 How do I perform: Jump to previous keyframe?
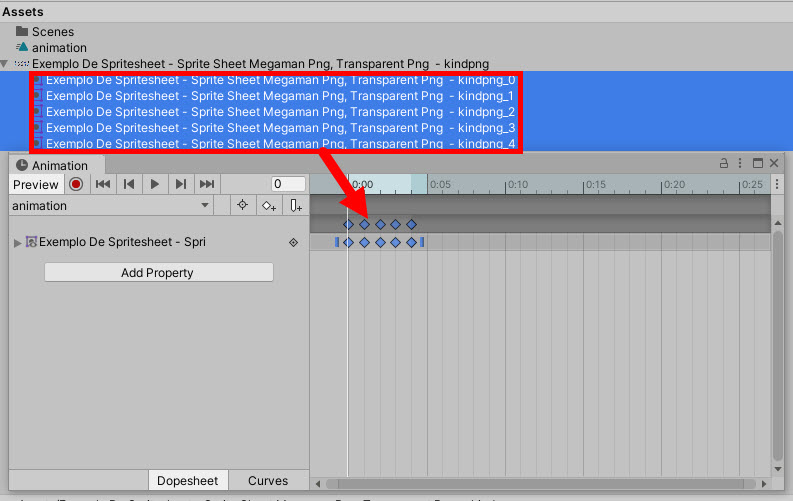(x=129, y=184)
